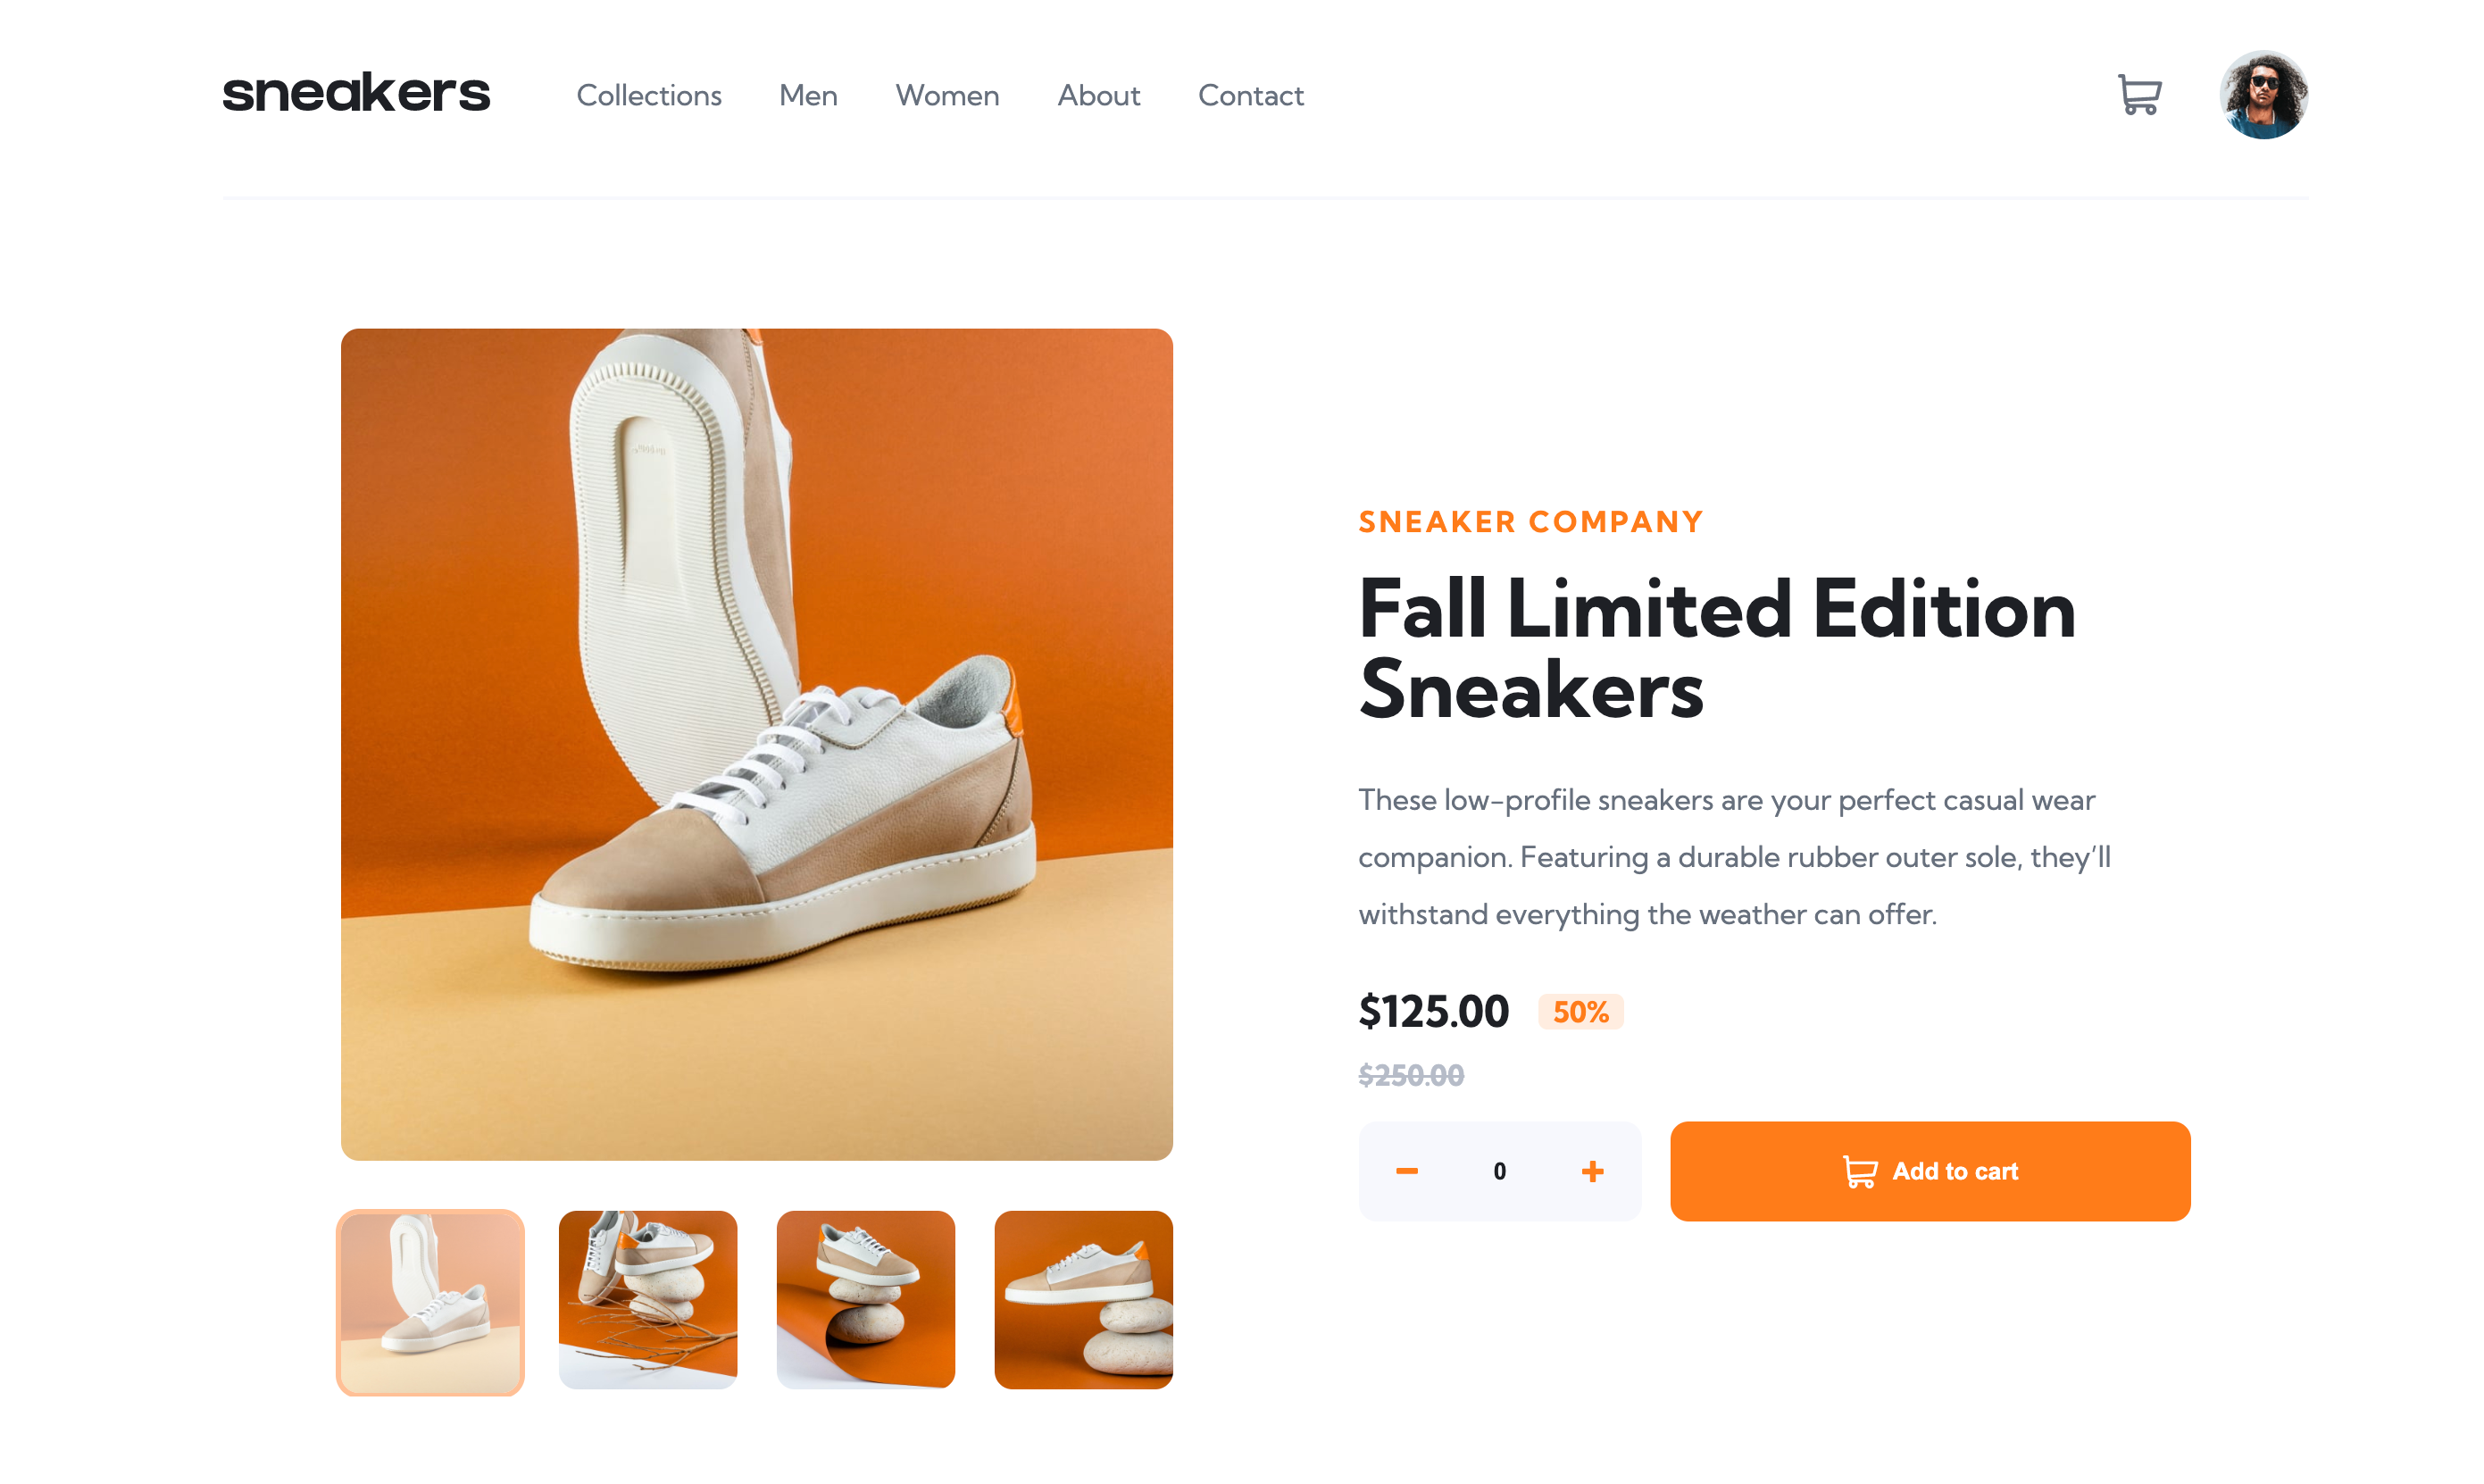Screen dimensions: 2484x1484
Task: Select the first highlighted sneaker thumbnail
Action: coord(430,1302)
